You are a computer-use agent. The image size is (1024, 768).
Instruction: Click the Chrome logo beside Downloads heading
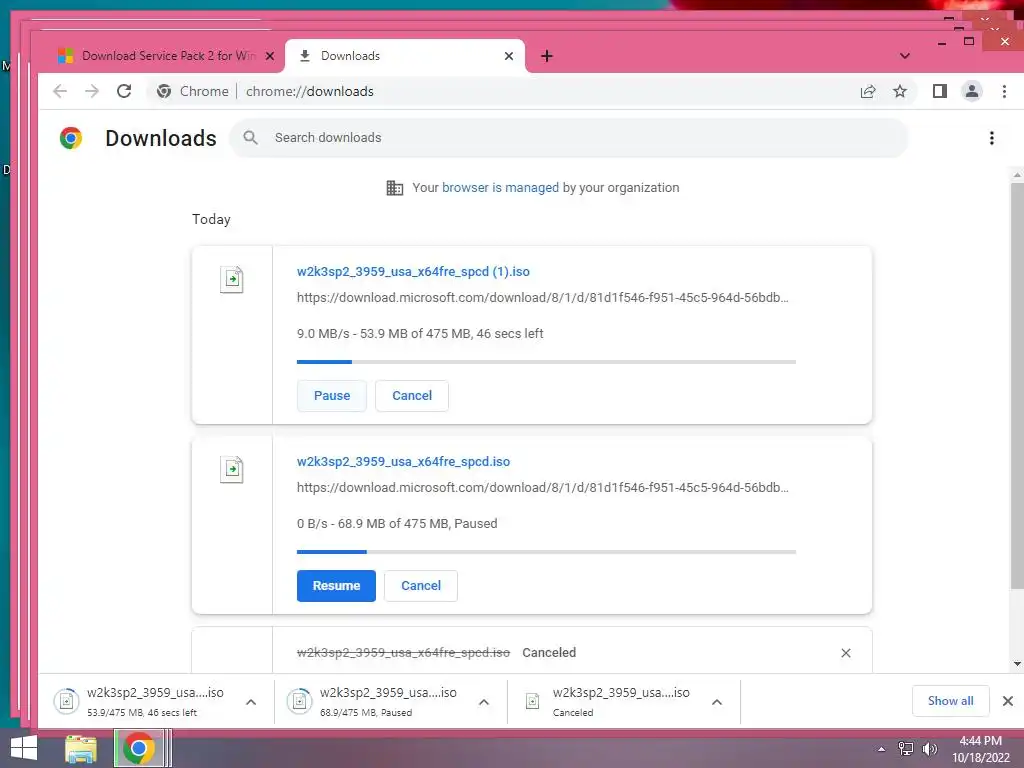coord(71,138)
